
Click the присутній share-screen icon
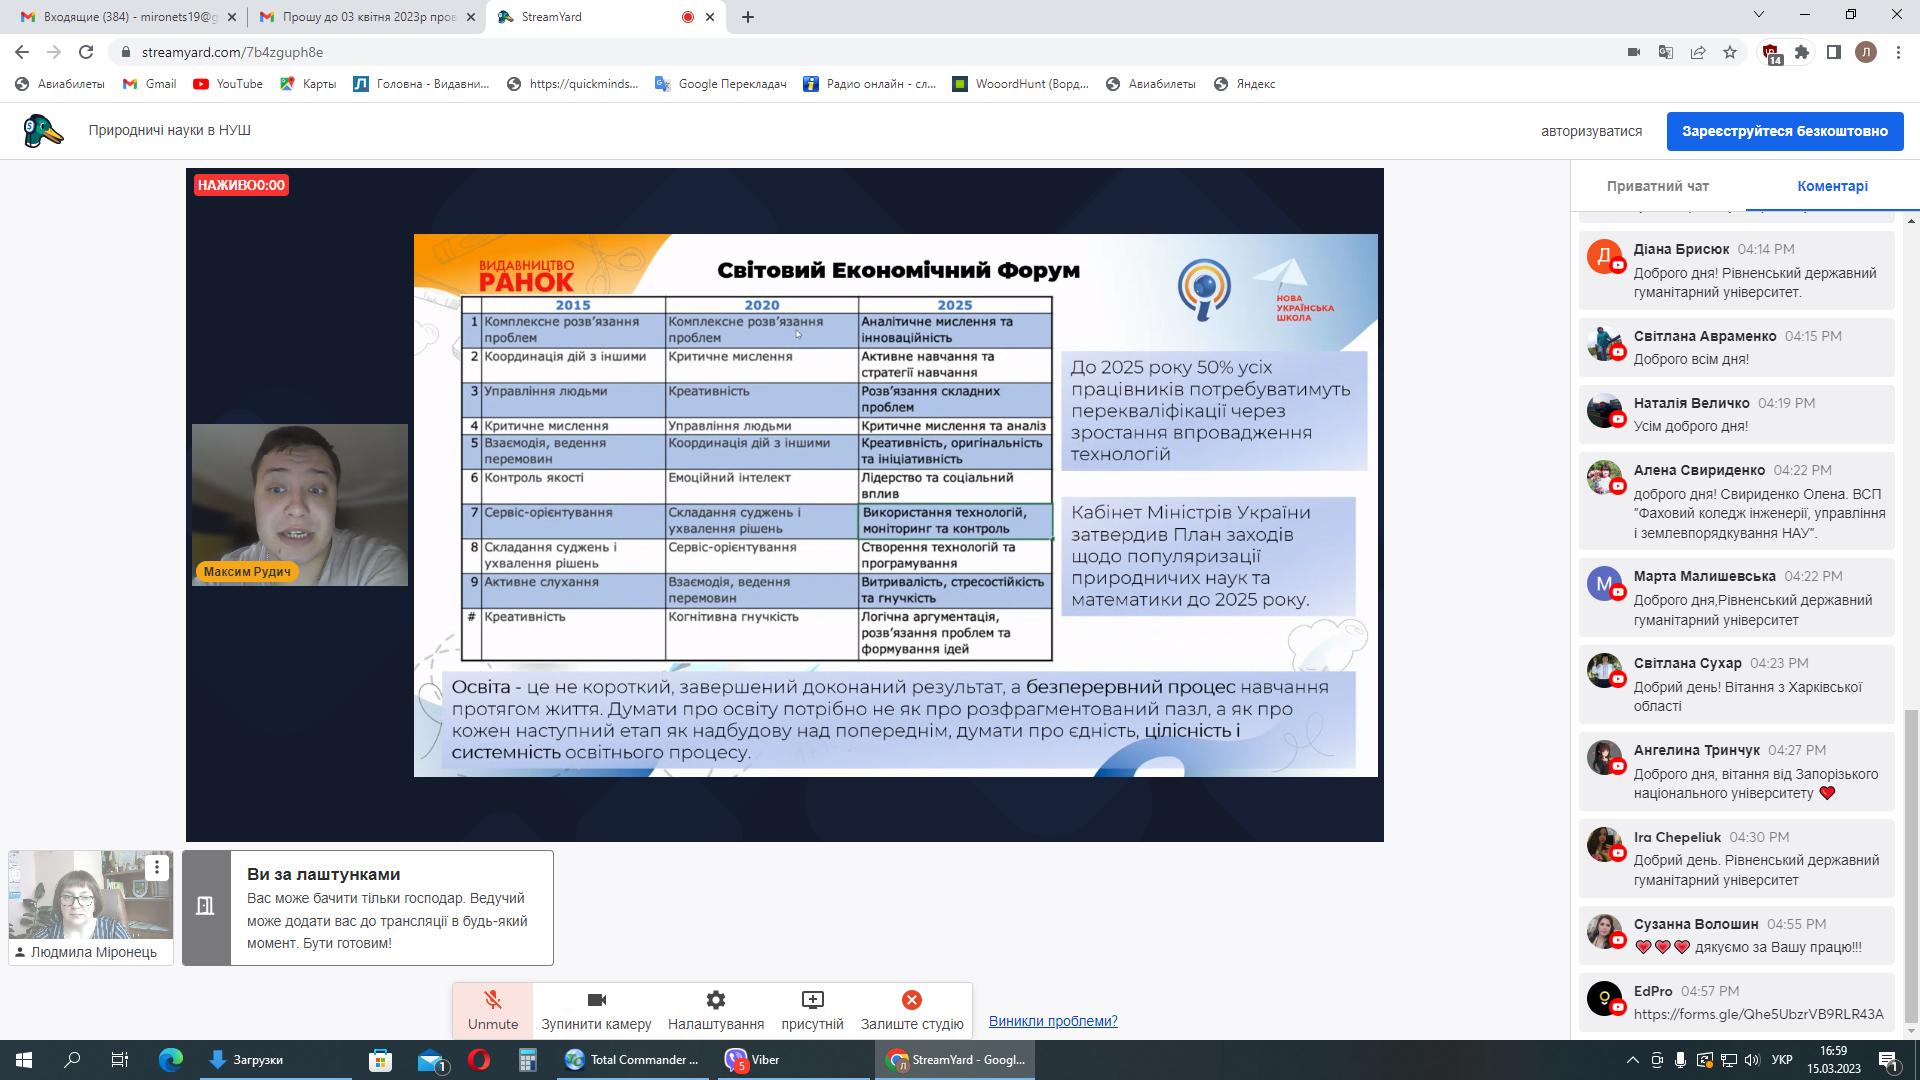[x=812, y=1010]
